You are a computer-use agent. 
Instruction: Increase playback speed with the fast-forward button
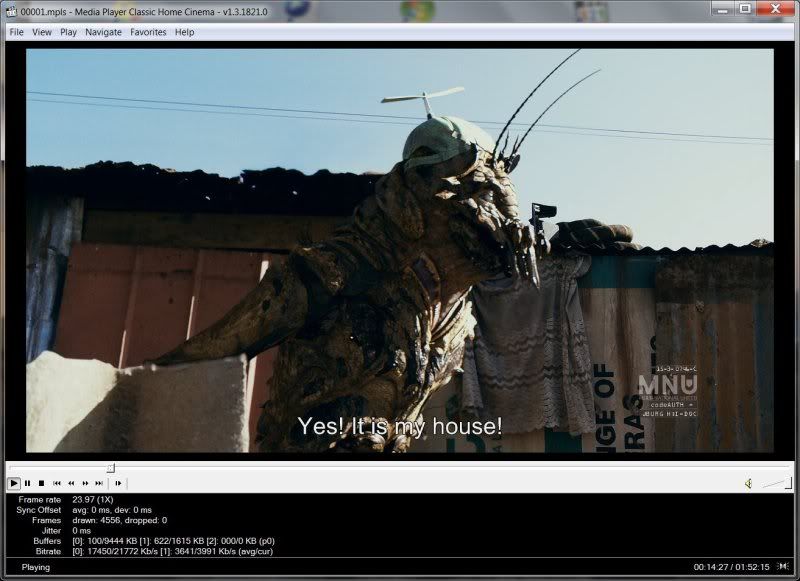tap(85, 483)
